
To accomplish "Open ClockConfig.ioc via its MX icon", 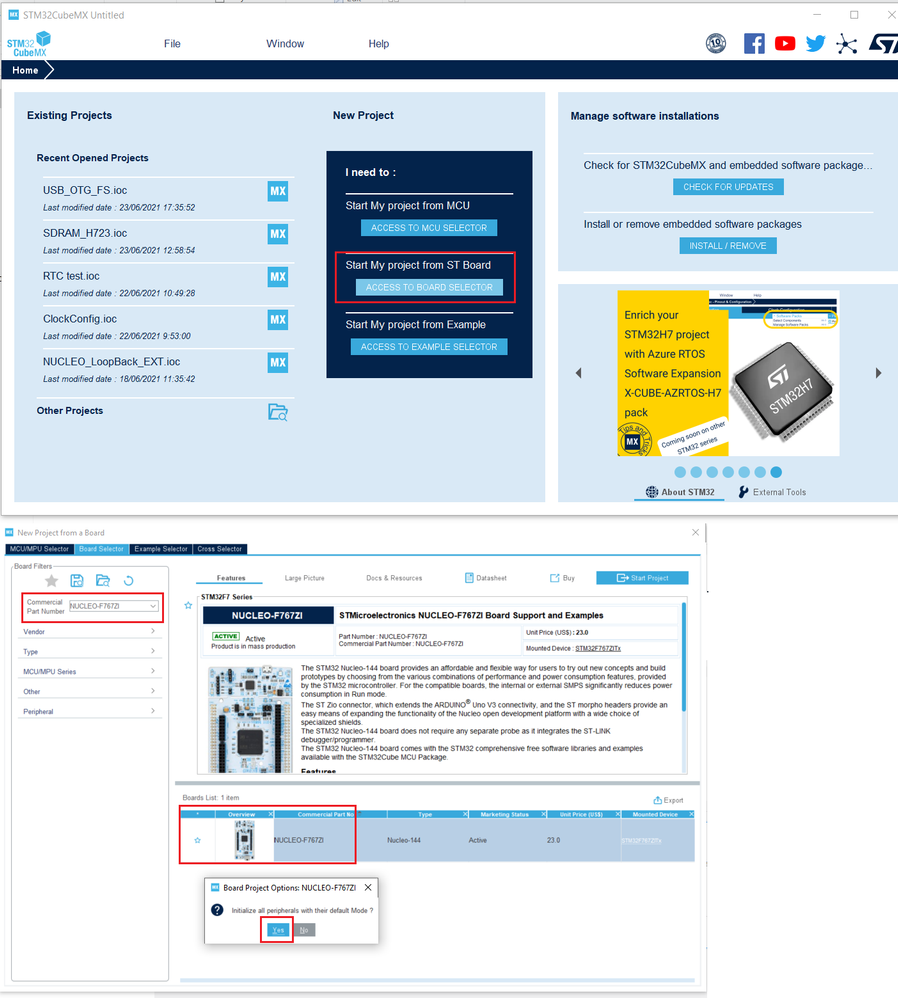I will (x=277, y=320).
